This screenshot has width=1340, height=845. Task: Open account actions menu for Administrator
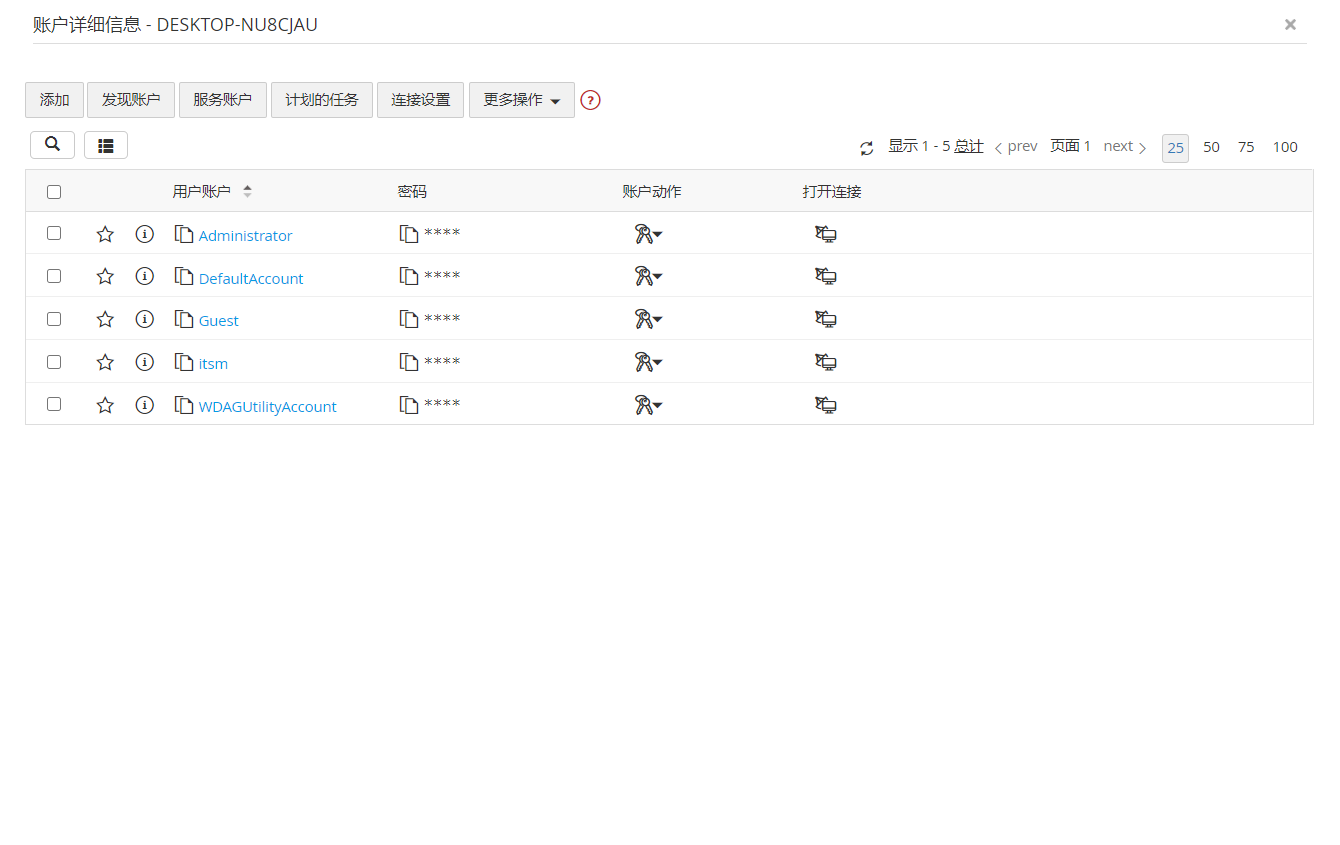point(649,234)
